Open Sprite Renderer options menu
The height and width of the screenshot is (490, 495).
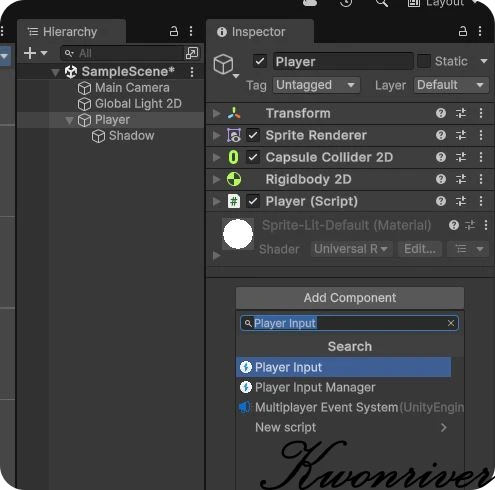tap(481, 135)
